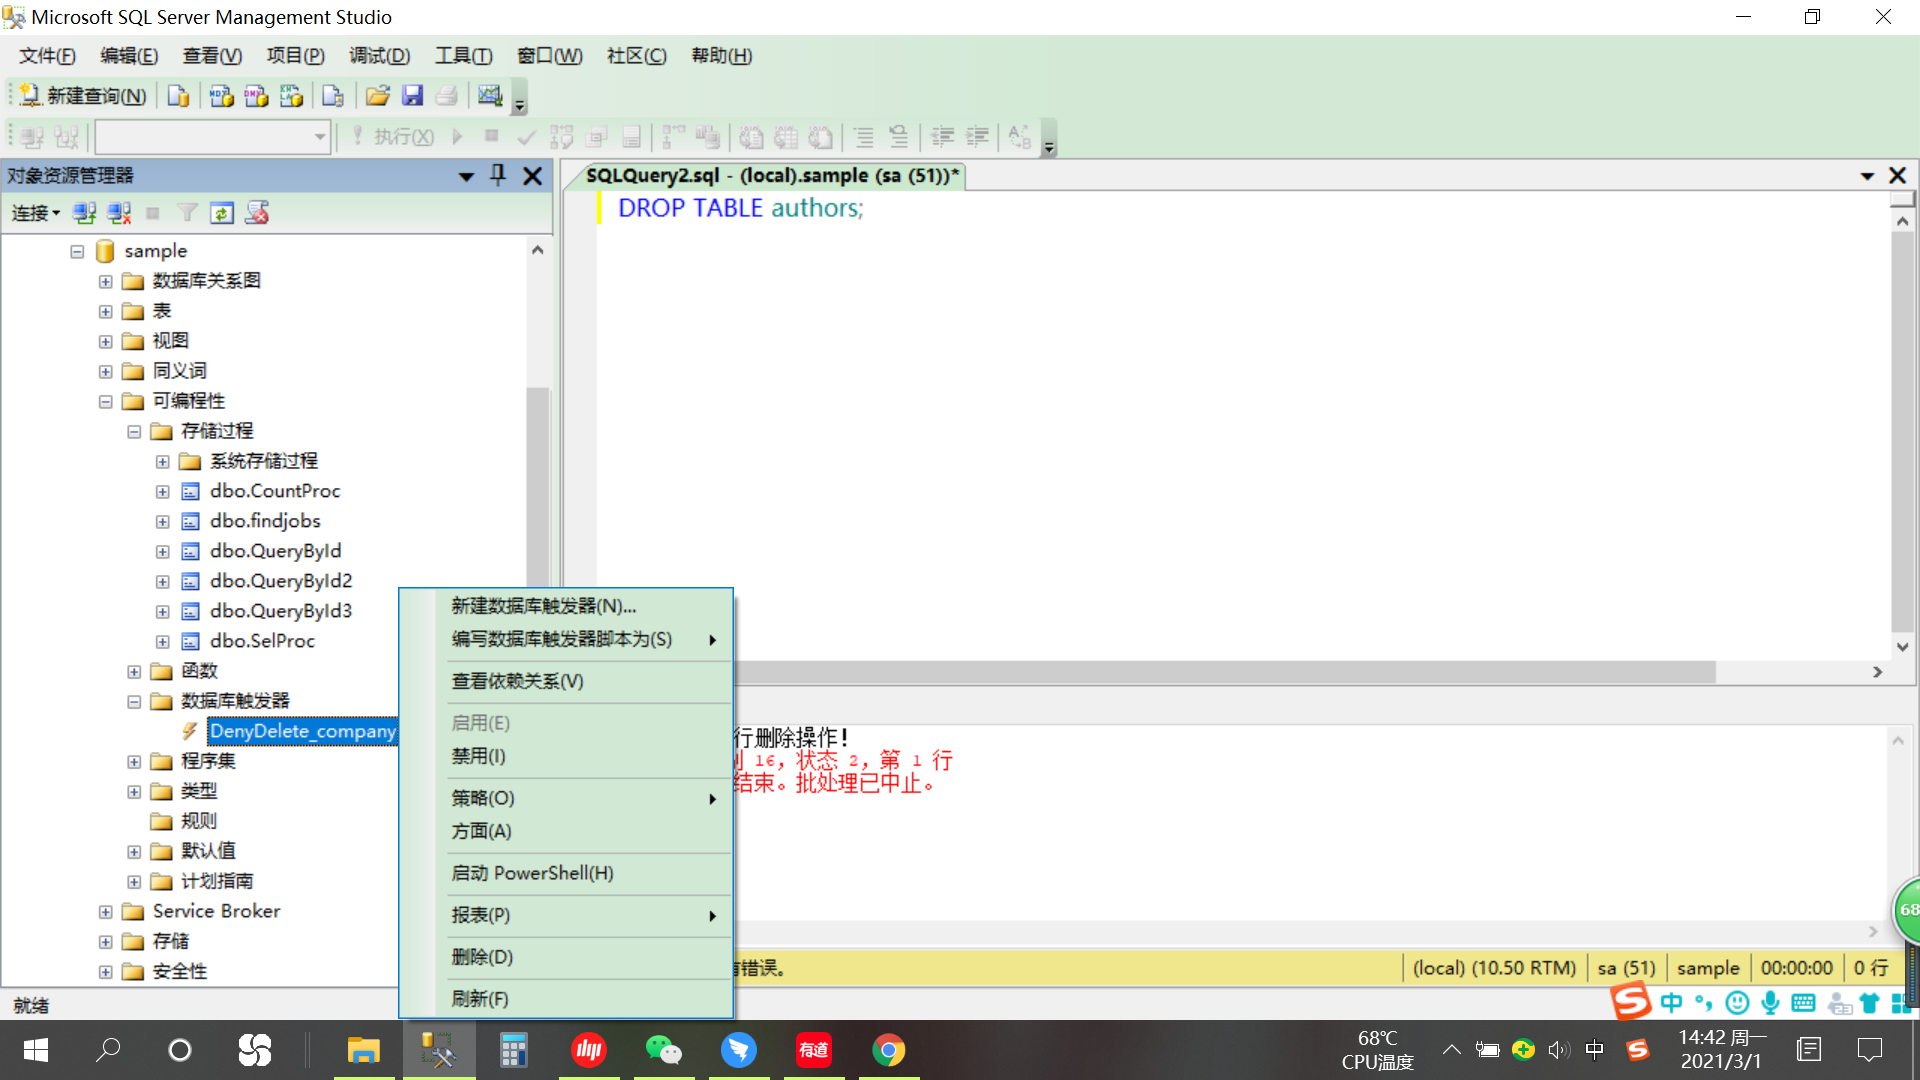This screenshot has height=1080, width=1920.
Task: Expand the dbo.CountProc stored procedure
Action: (162, 491)
